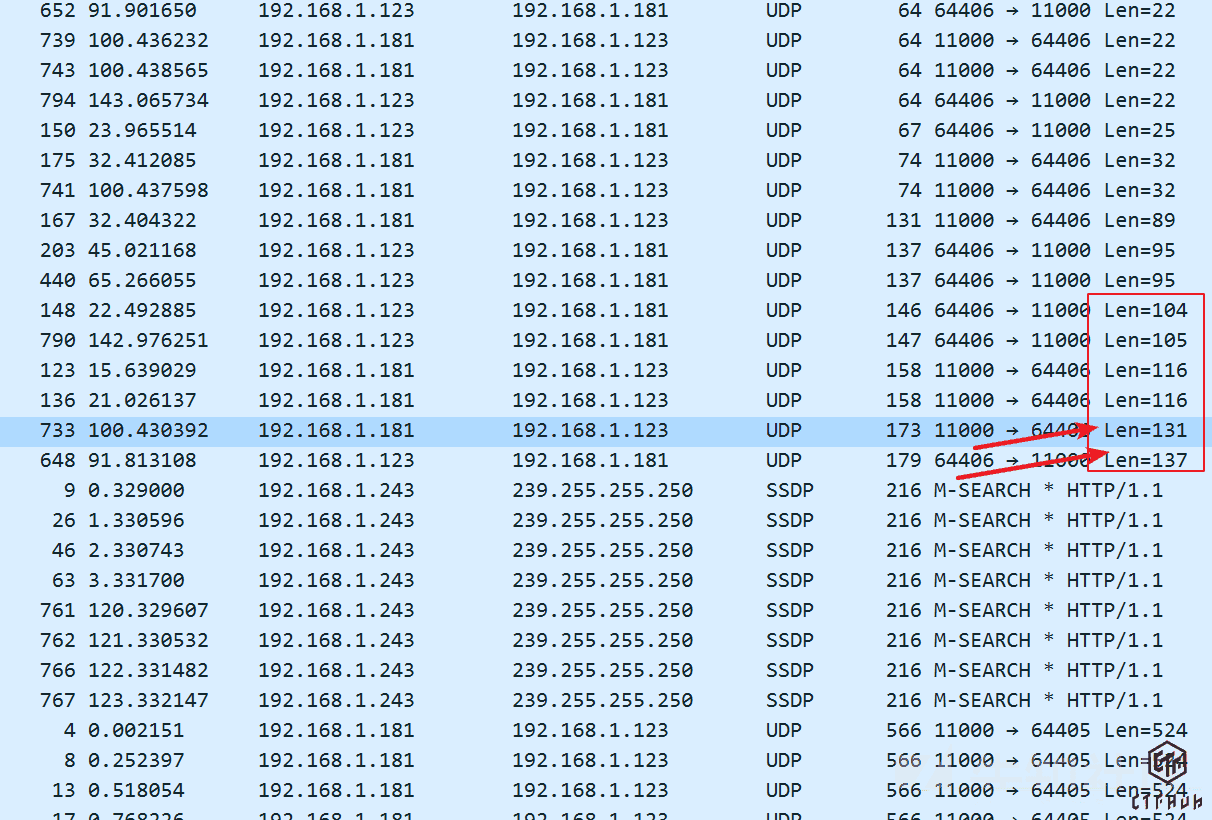
Task: Select SSDP packet 761 at 120.329607
Action: click(x=600, y=611)
